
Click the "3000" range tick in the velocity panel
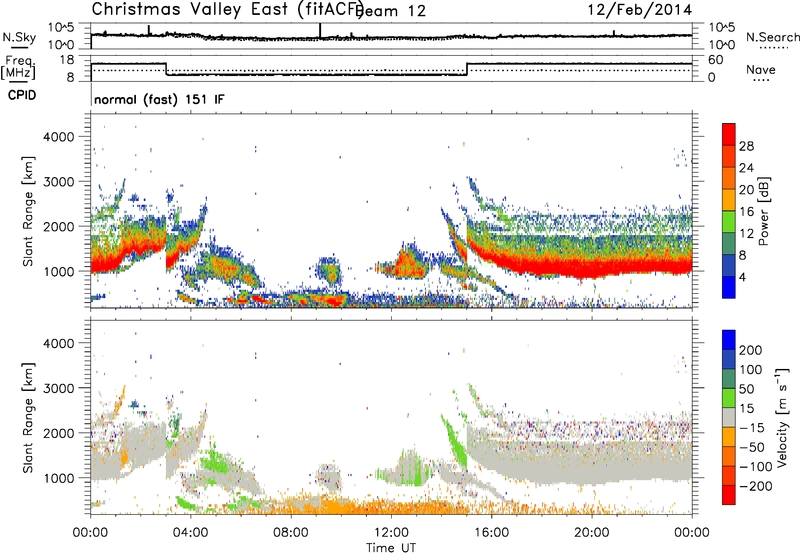pyautogui.click(x=58, y=388)
